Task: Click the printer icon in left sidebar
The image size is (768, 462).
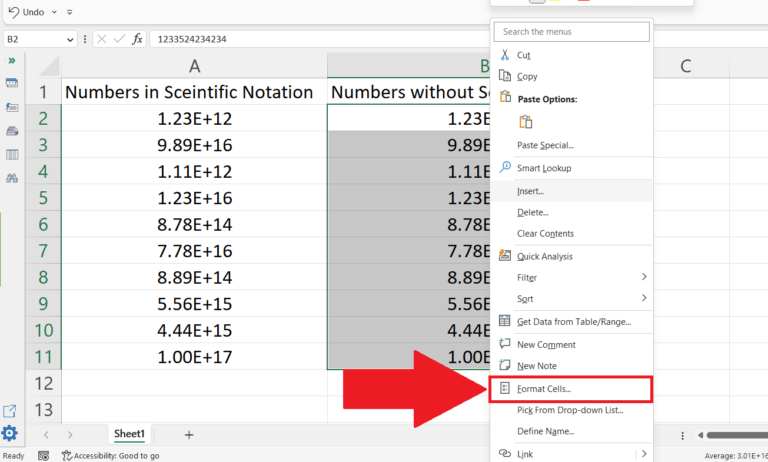Action: (x=12, y=131)
